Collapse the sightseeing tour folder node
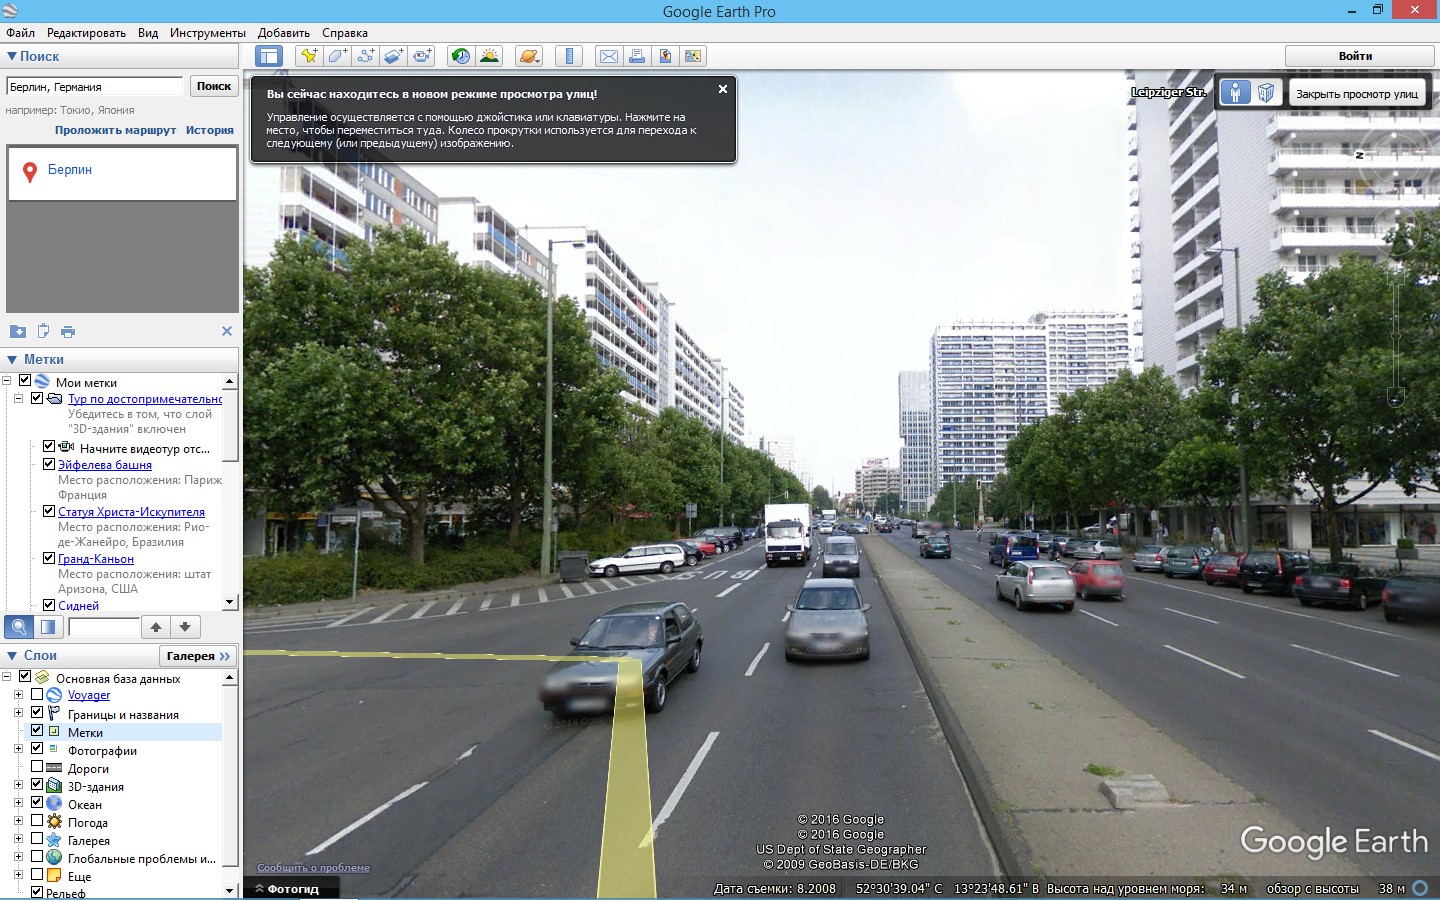1440x900 pixels. tap(18, 398)
